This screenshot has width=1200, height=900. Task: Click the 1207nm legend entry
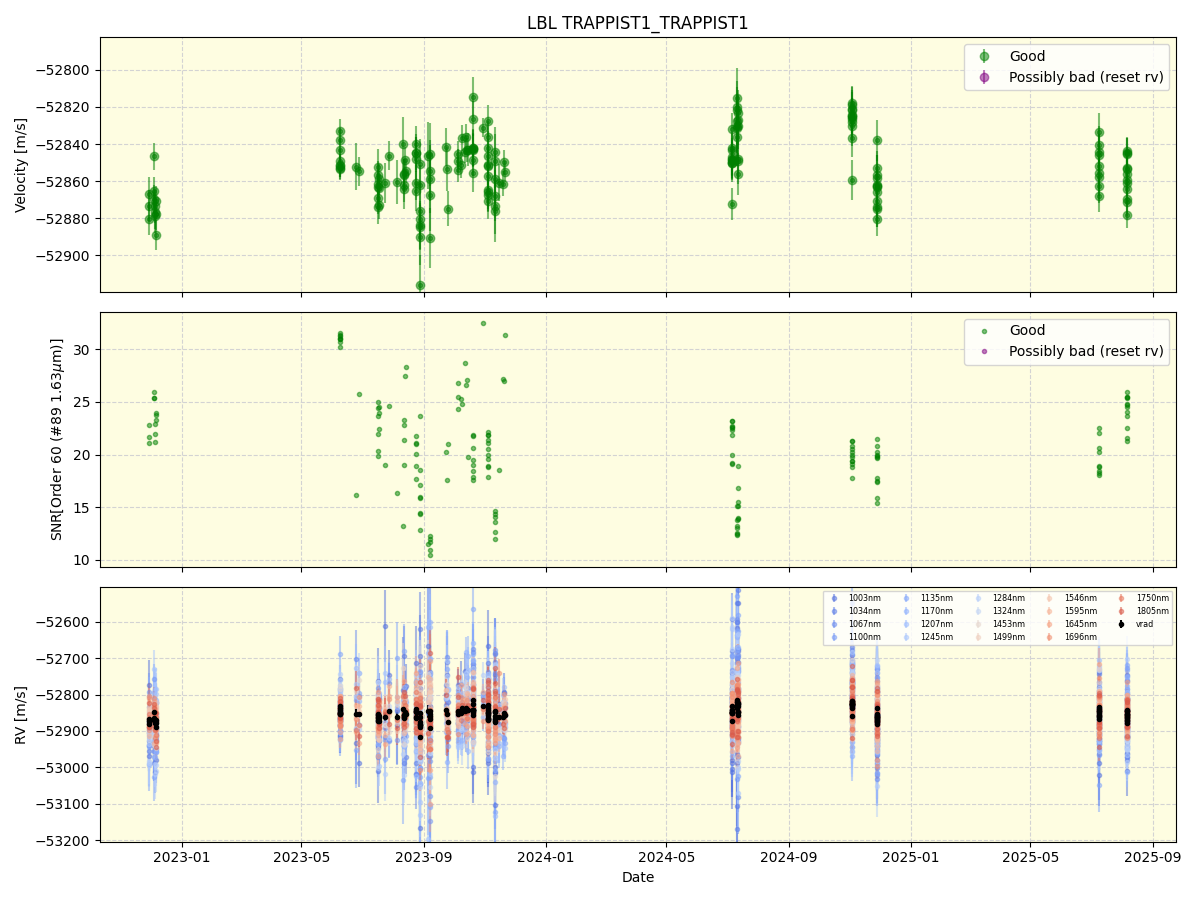click(x=928, y=624)
